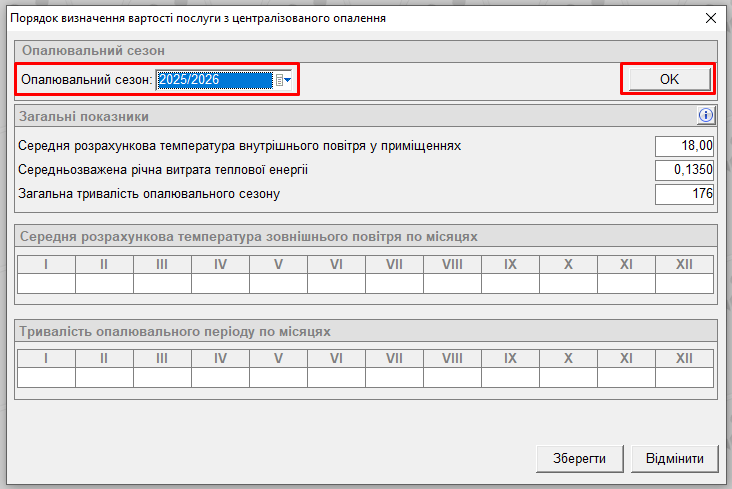The width and height of the screenshot is (732, 489).
Task: Select month II cell in heating duration table
Action: (x=104, y=377)
